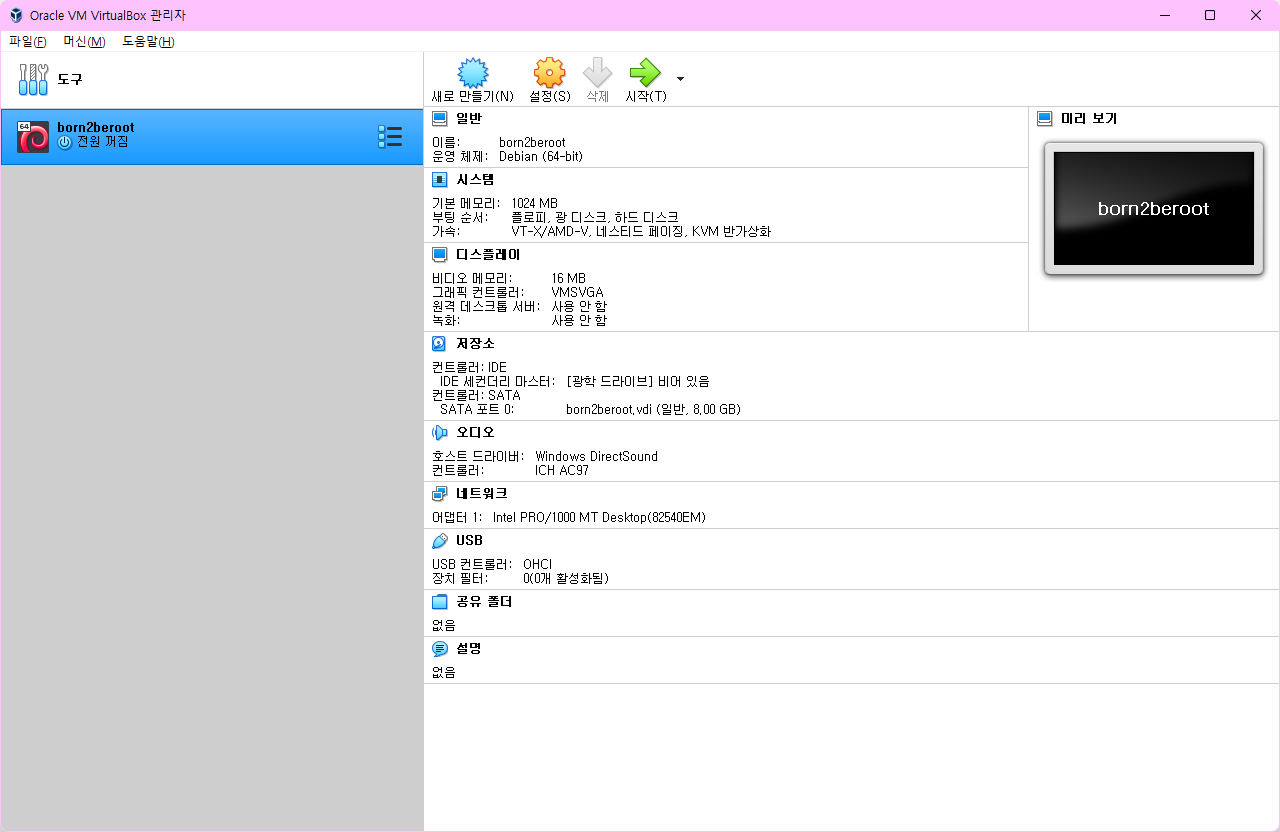
Task: Click the VT-x/AMD-V acceleration value
Action: pos(641,231)
